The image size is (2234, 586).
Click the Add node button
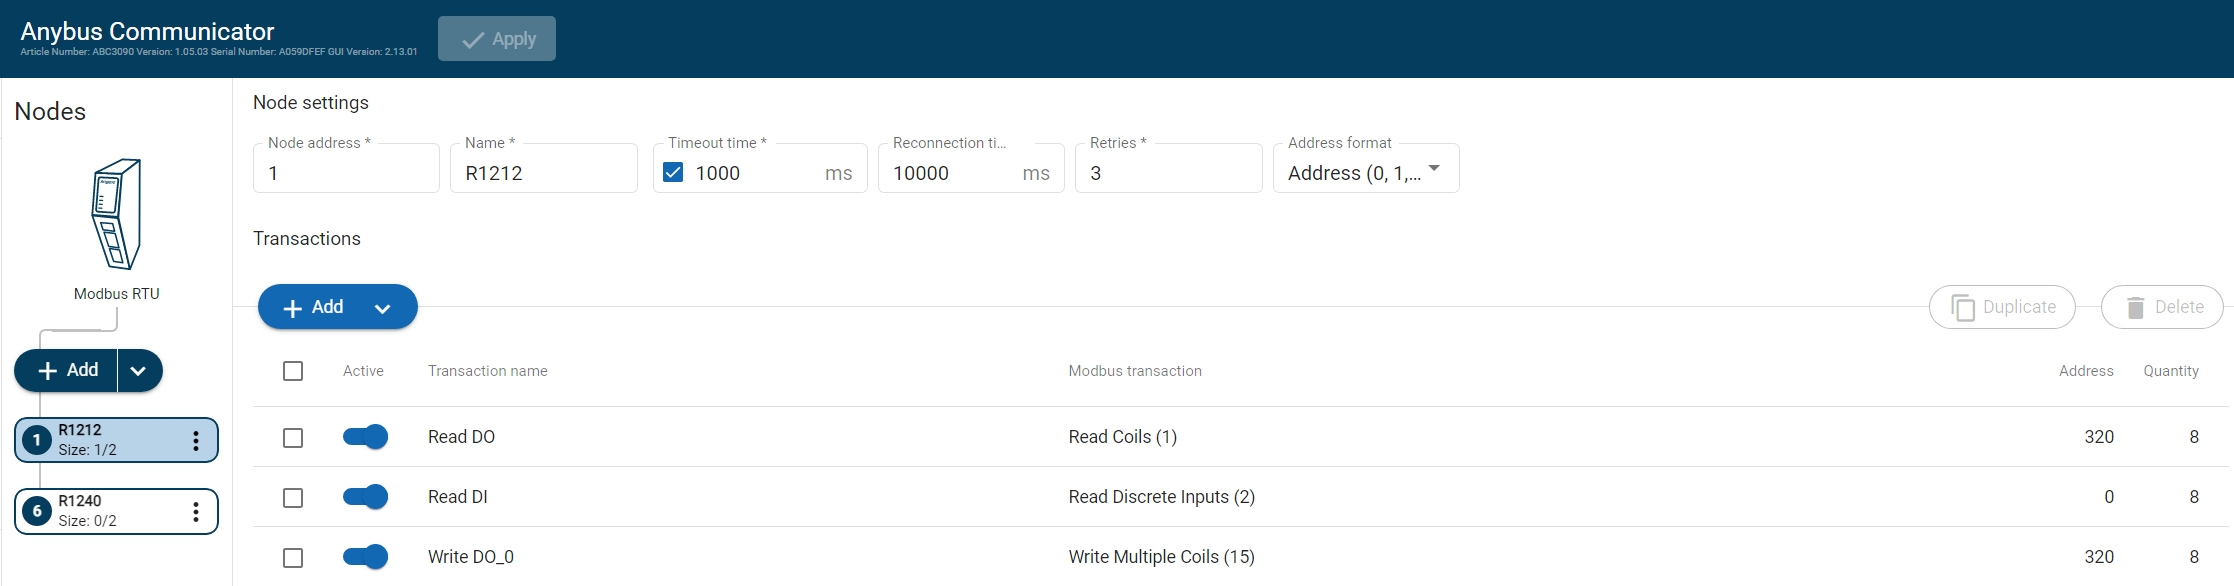[x=68, y=371]
